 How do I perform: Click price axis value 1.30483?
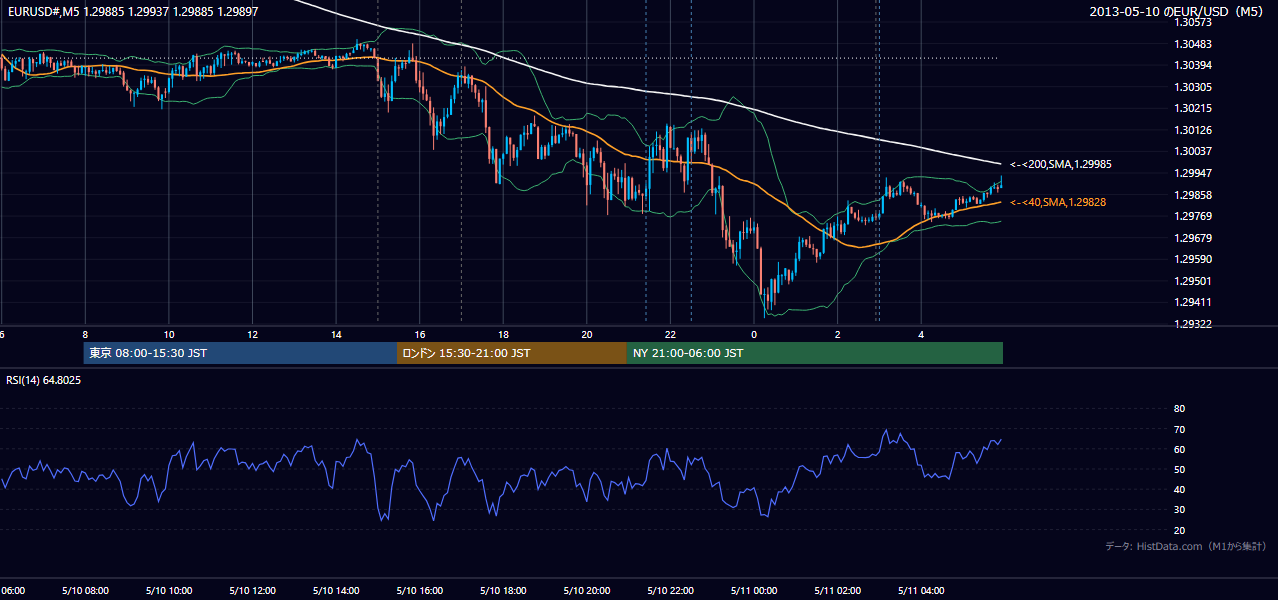[x=1192, y=44]
